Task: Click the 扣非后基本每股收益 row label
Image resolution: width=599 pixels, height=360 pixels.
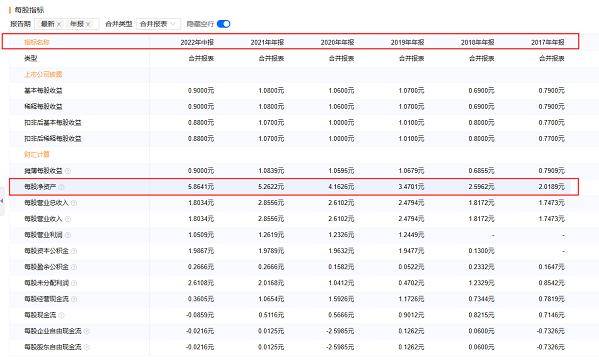Action: pos(53,123)
